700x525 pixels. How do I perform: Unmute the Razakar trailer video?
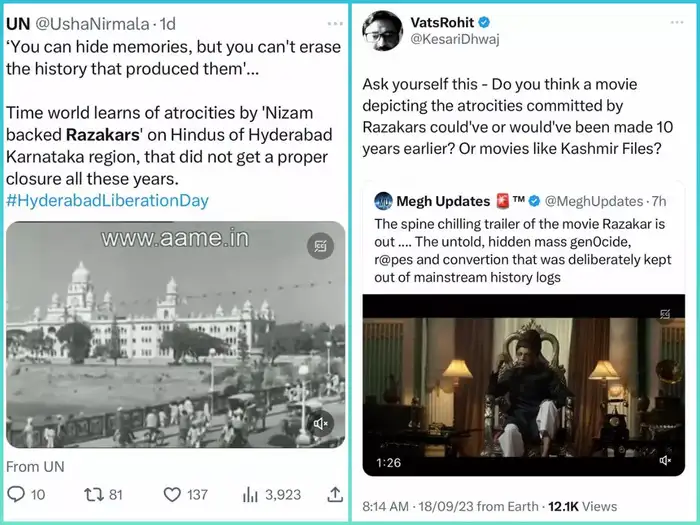pos(665,461)
